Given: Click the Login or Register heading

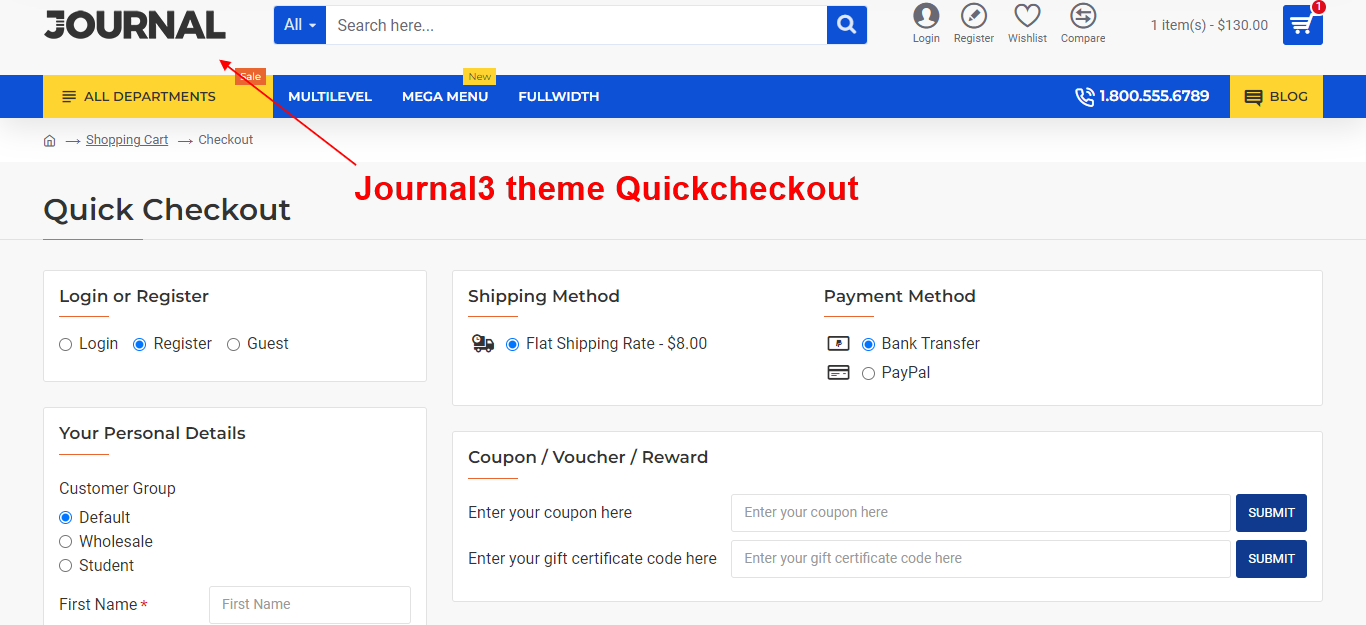Looking at the screenshot, I should tap(134, 296).
